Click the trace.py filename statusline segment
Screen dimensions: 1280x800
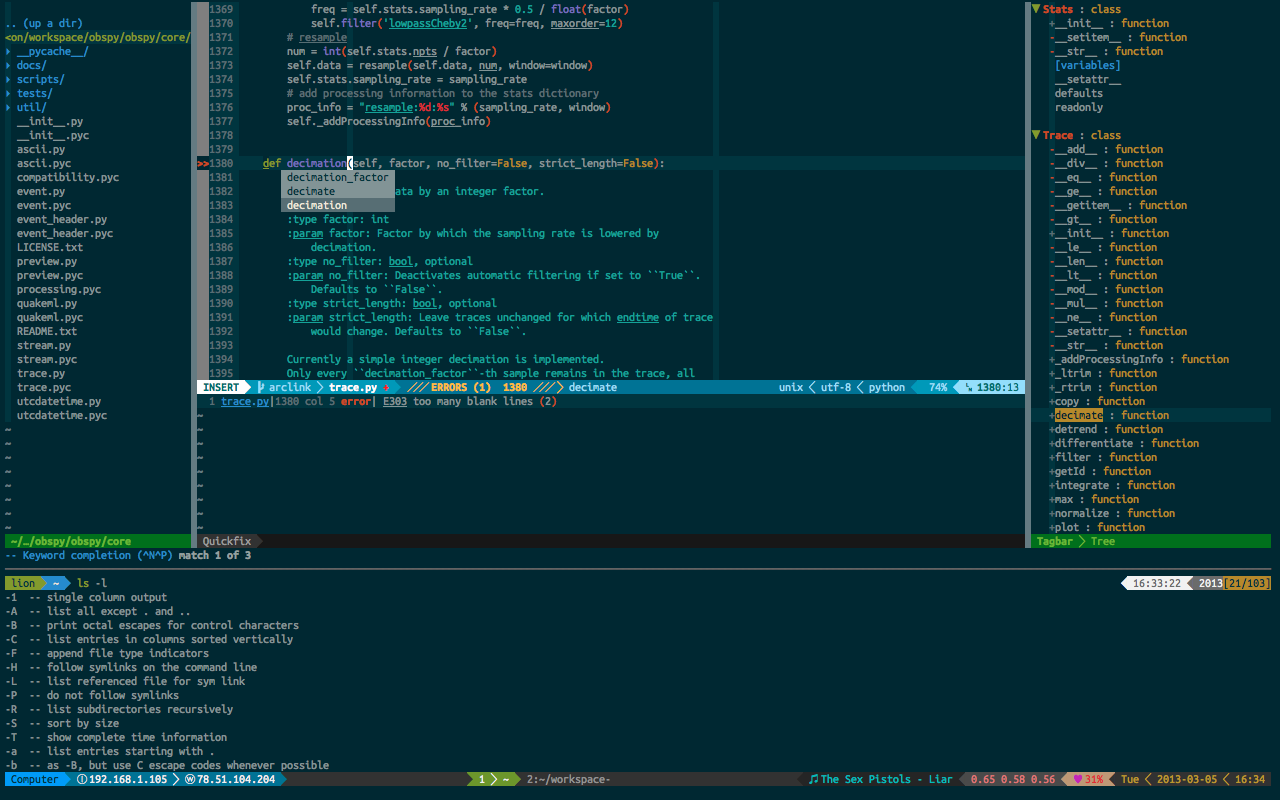353,387
